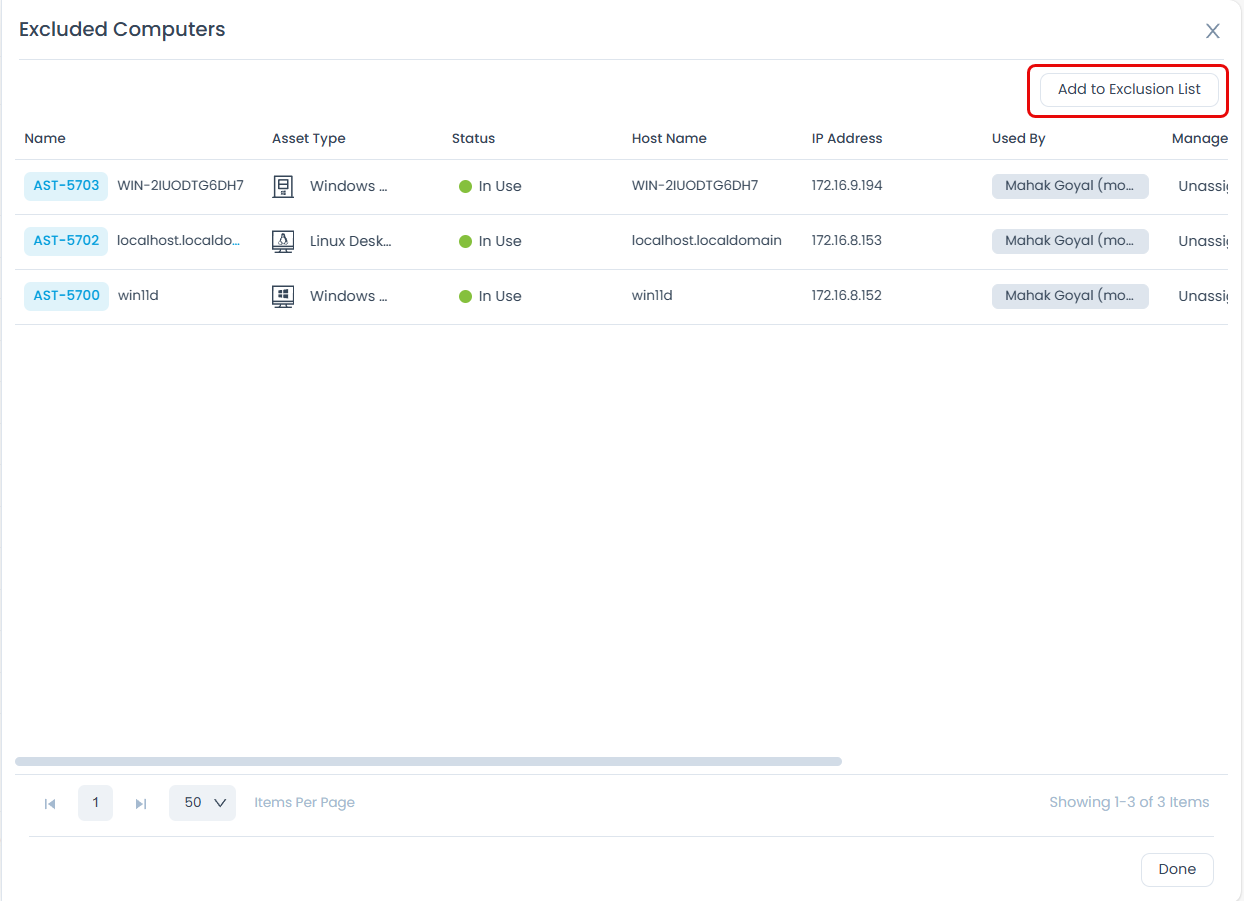Click green In Use status dot for win11d
Image resolution: width=1244 pixels, height=901 pixels.
[465, 296]
